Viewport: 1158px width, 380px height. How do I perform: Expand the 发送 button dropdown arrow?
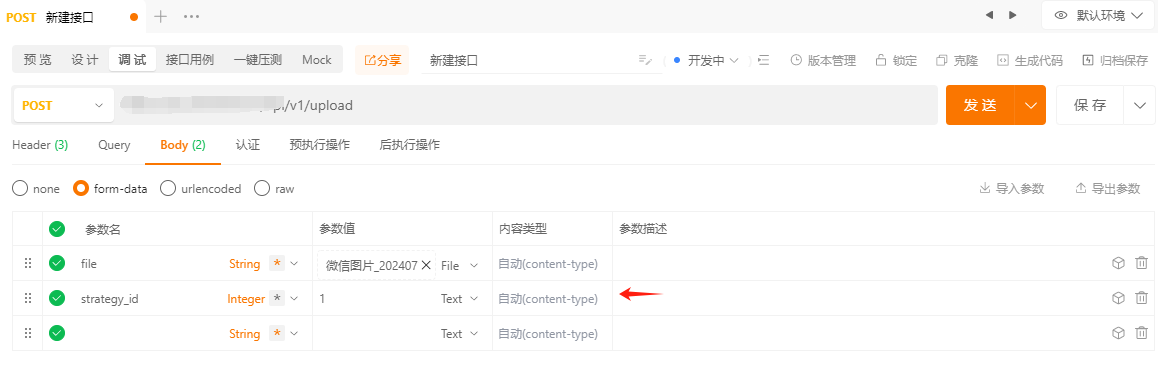1031,105
